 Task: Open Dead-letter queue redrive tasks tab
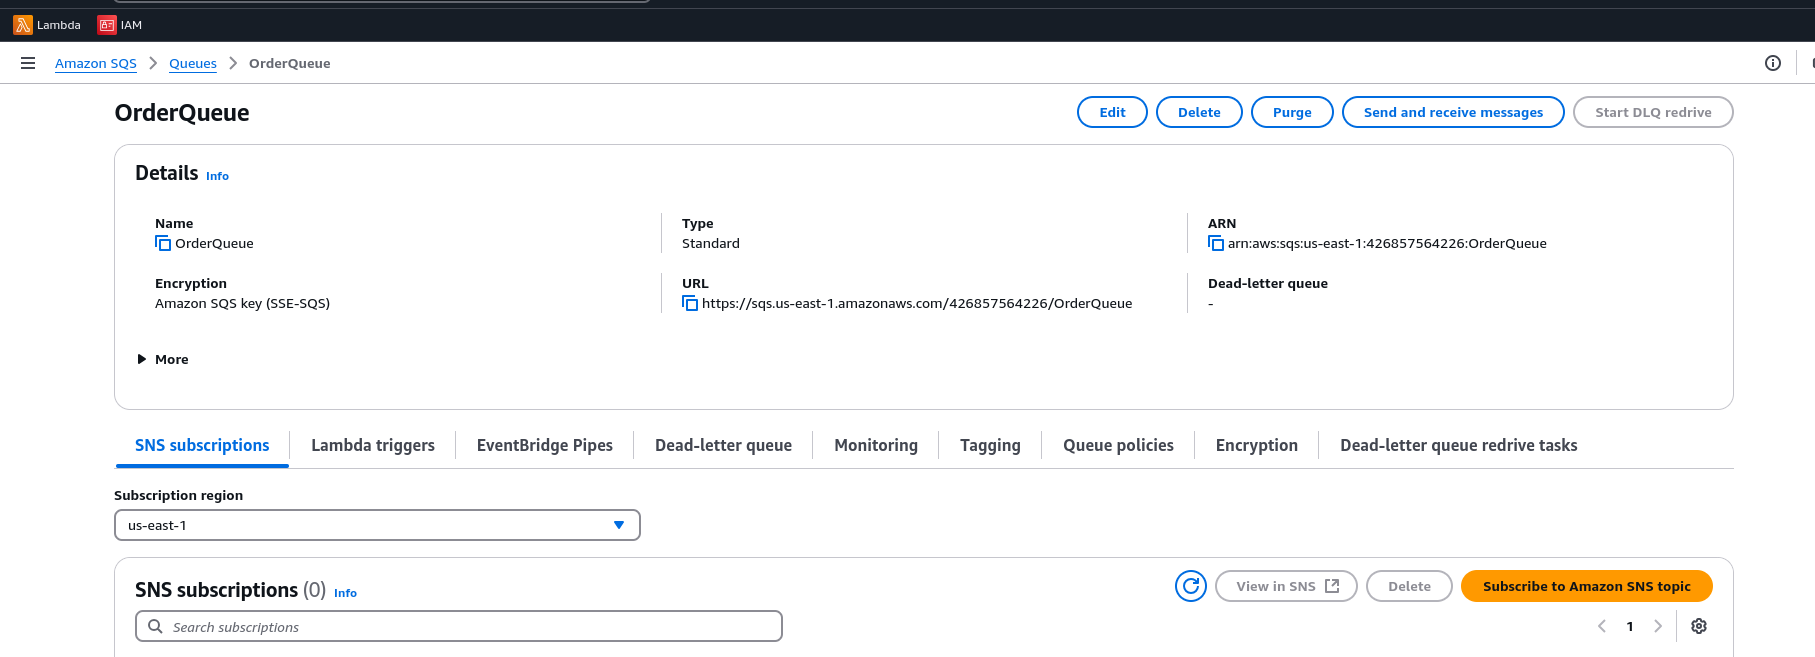click(1459, 445)
